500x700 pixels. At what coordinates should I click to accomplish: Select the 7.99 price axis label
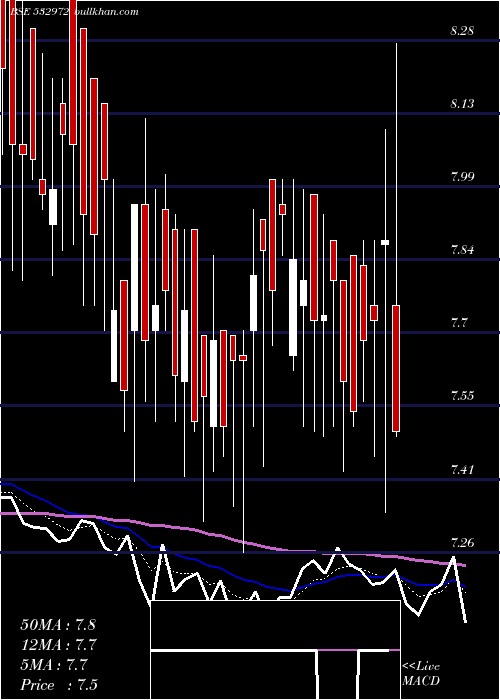click(x=462, y=177)
